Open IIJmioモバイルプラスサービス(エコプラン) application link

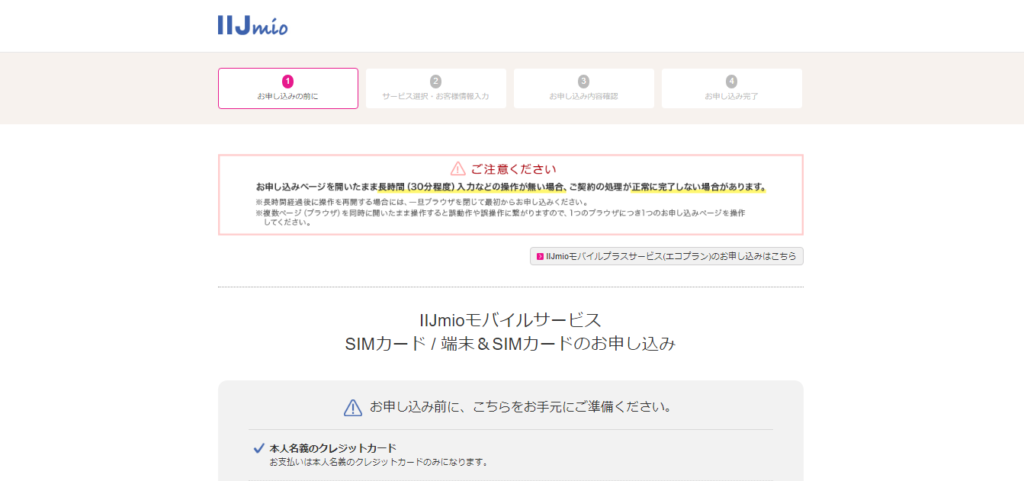click(667, 256)
